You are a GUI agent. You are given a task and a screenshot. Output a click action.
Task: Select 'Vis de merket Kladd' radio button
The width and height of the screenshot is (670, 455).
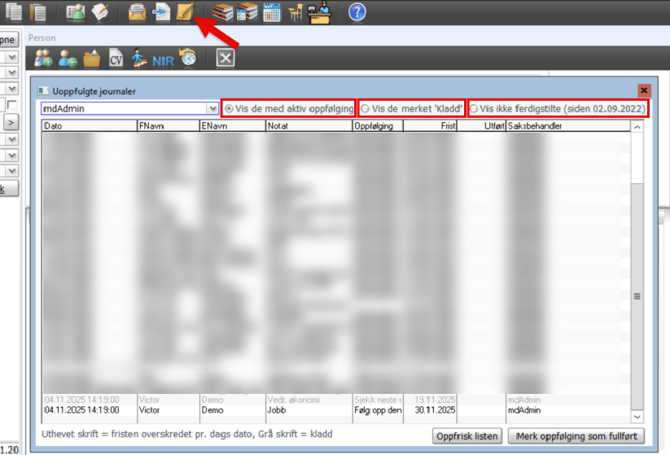point(366,108)
